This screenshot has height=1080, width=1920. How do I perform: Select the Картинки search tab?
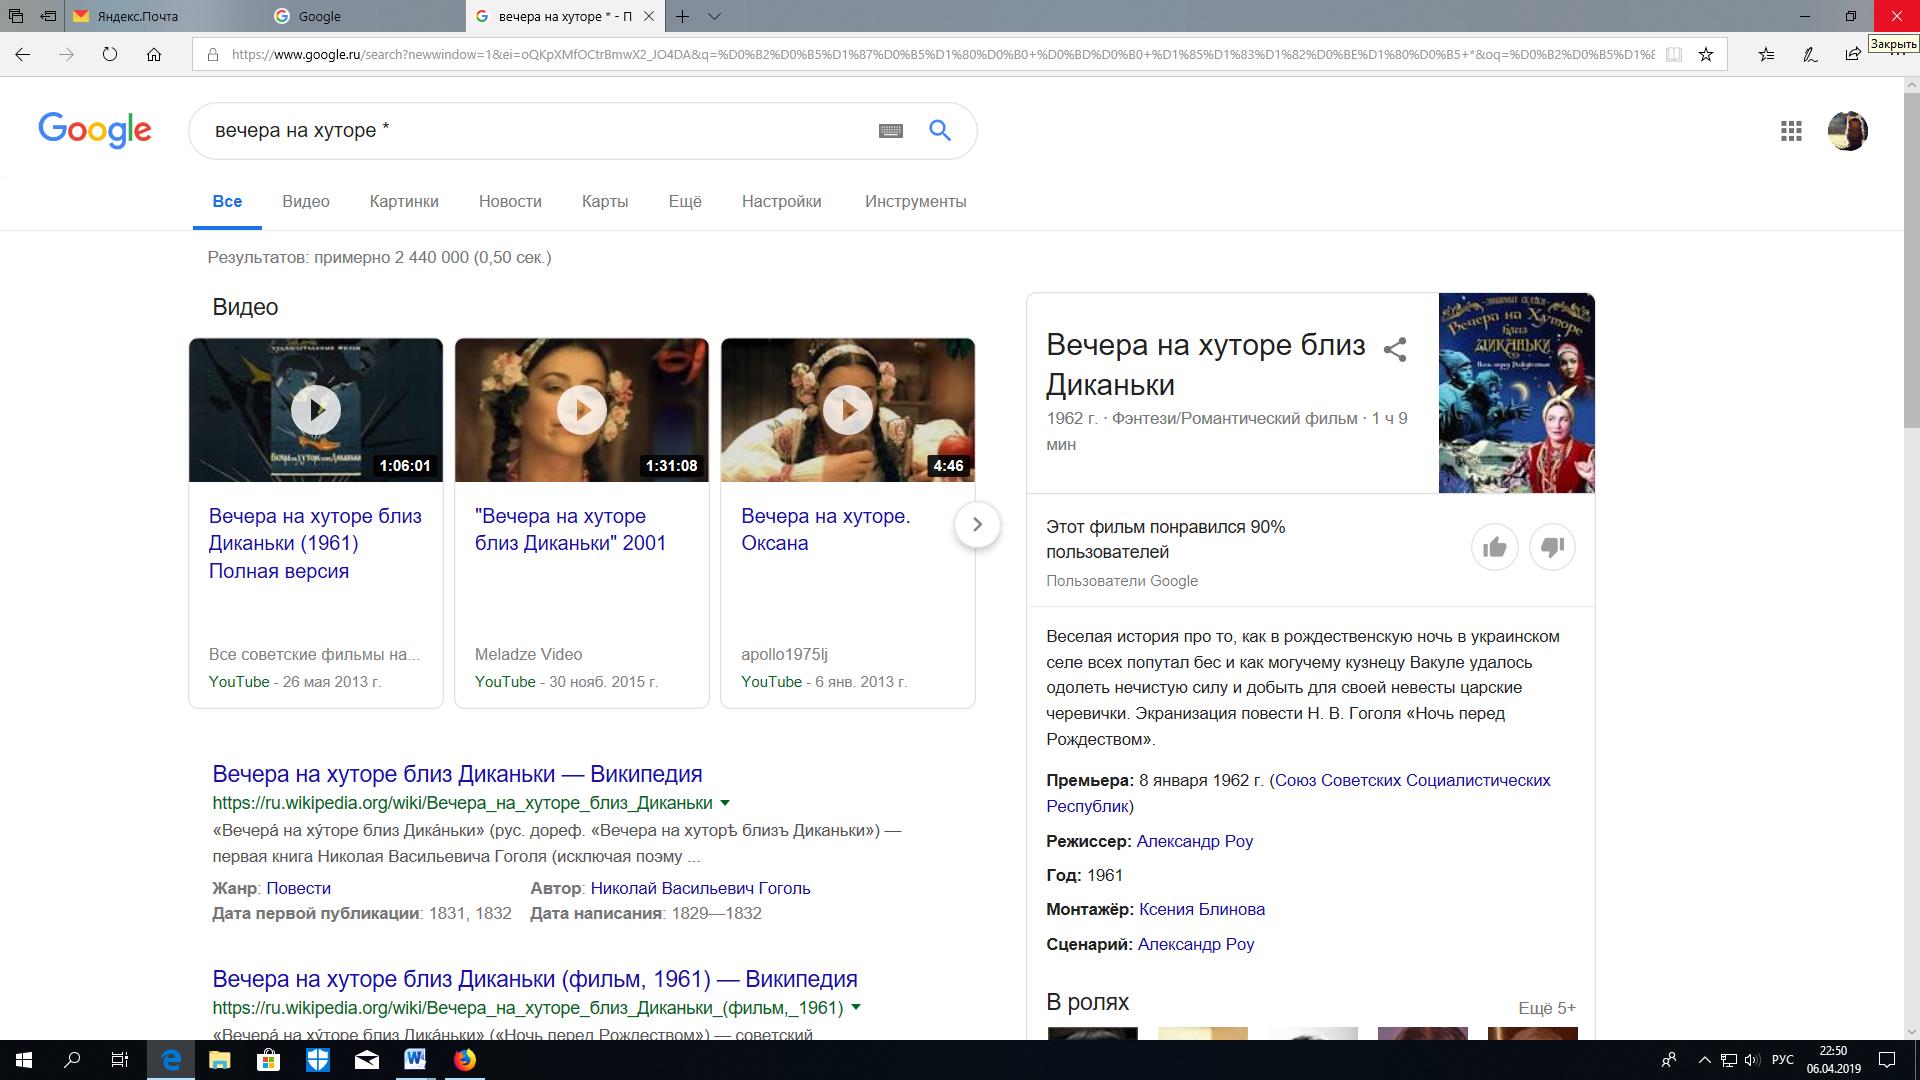pyautogui.click(x=404, y=201)
